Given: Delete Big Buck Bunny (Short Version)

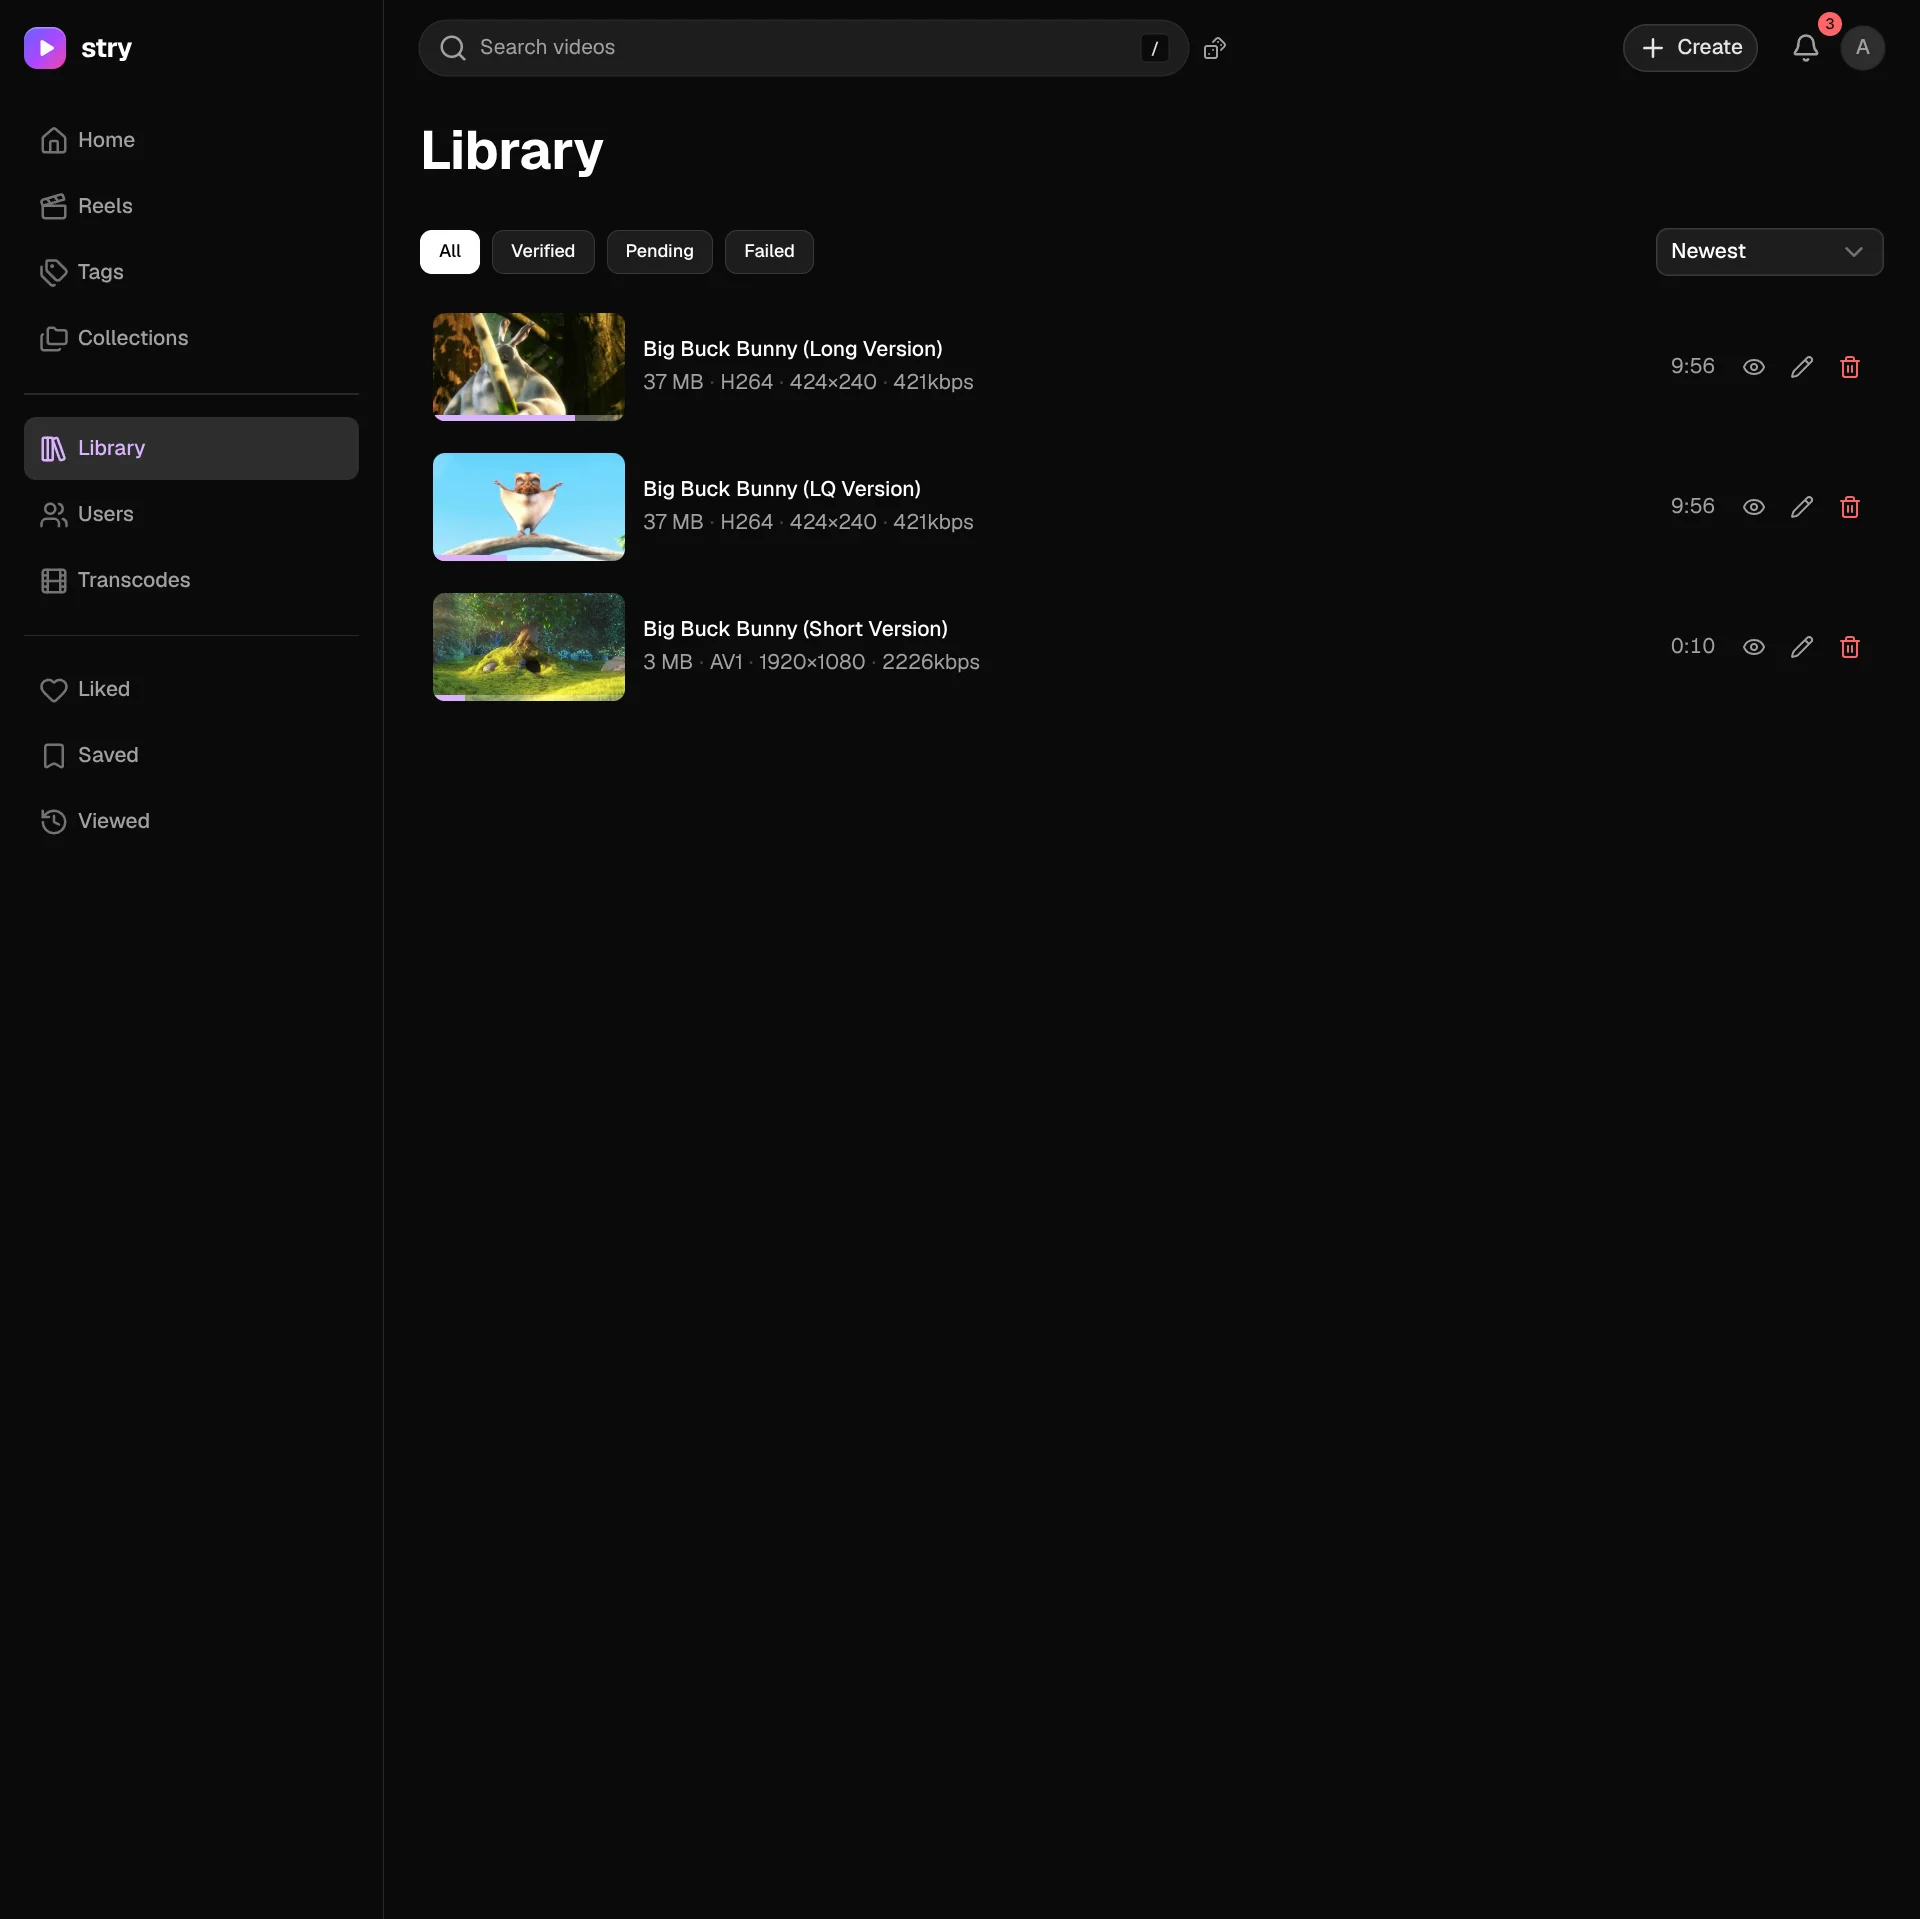Looking at the screenshot, I should point(1850,647).
